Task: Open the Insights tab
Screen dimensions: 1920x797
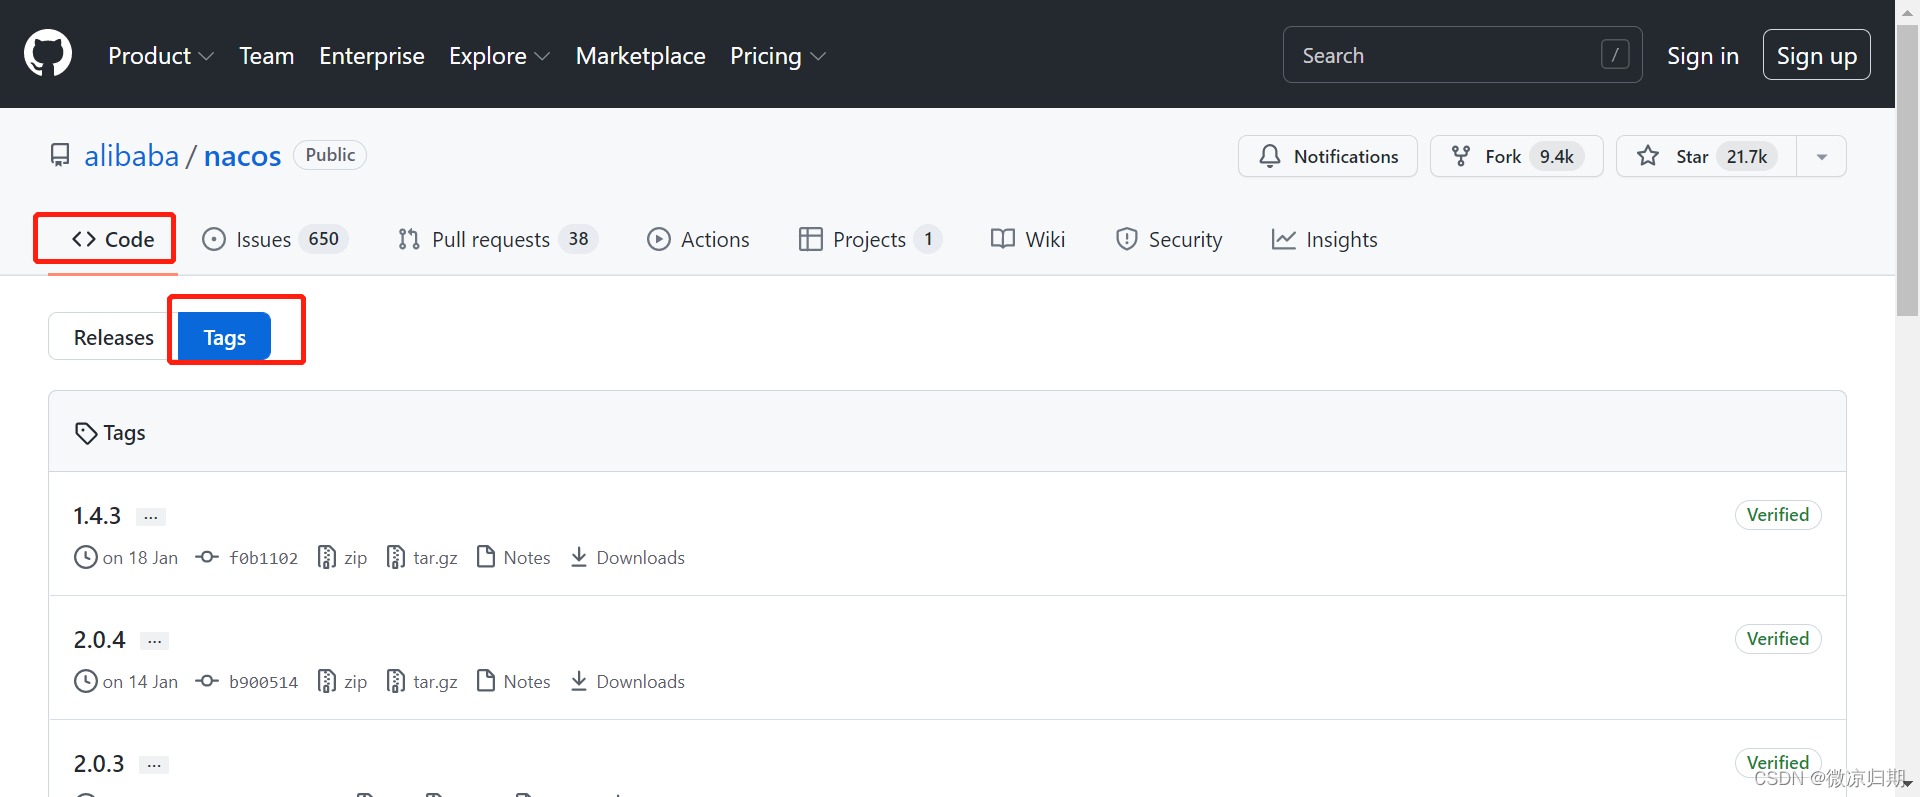Action: [x=1324, y=239]
